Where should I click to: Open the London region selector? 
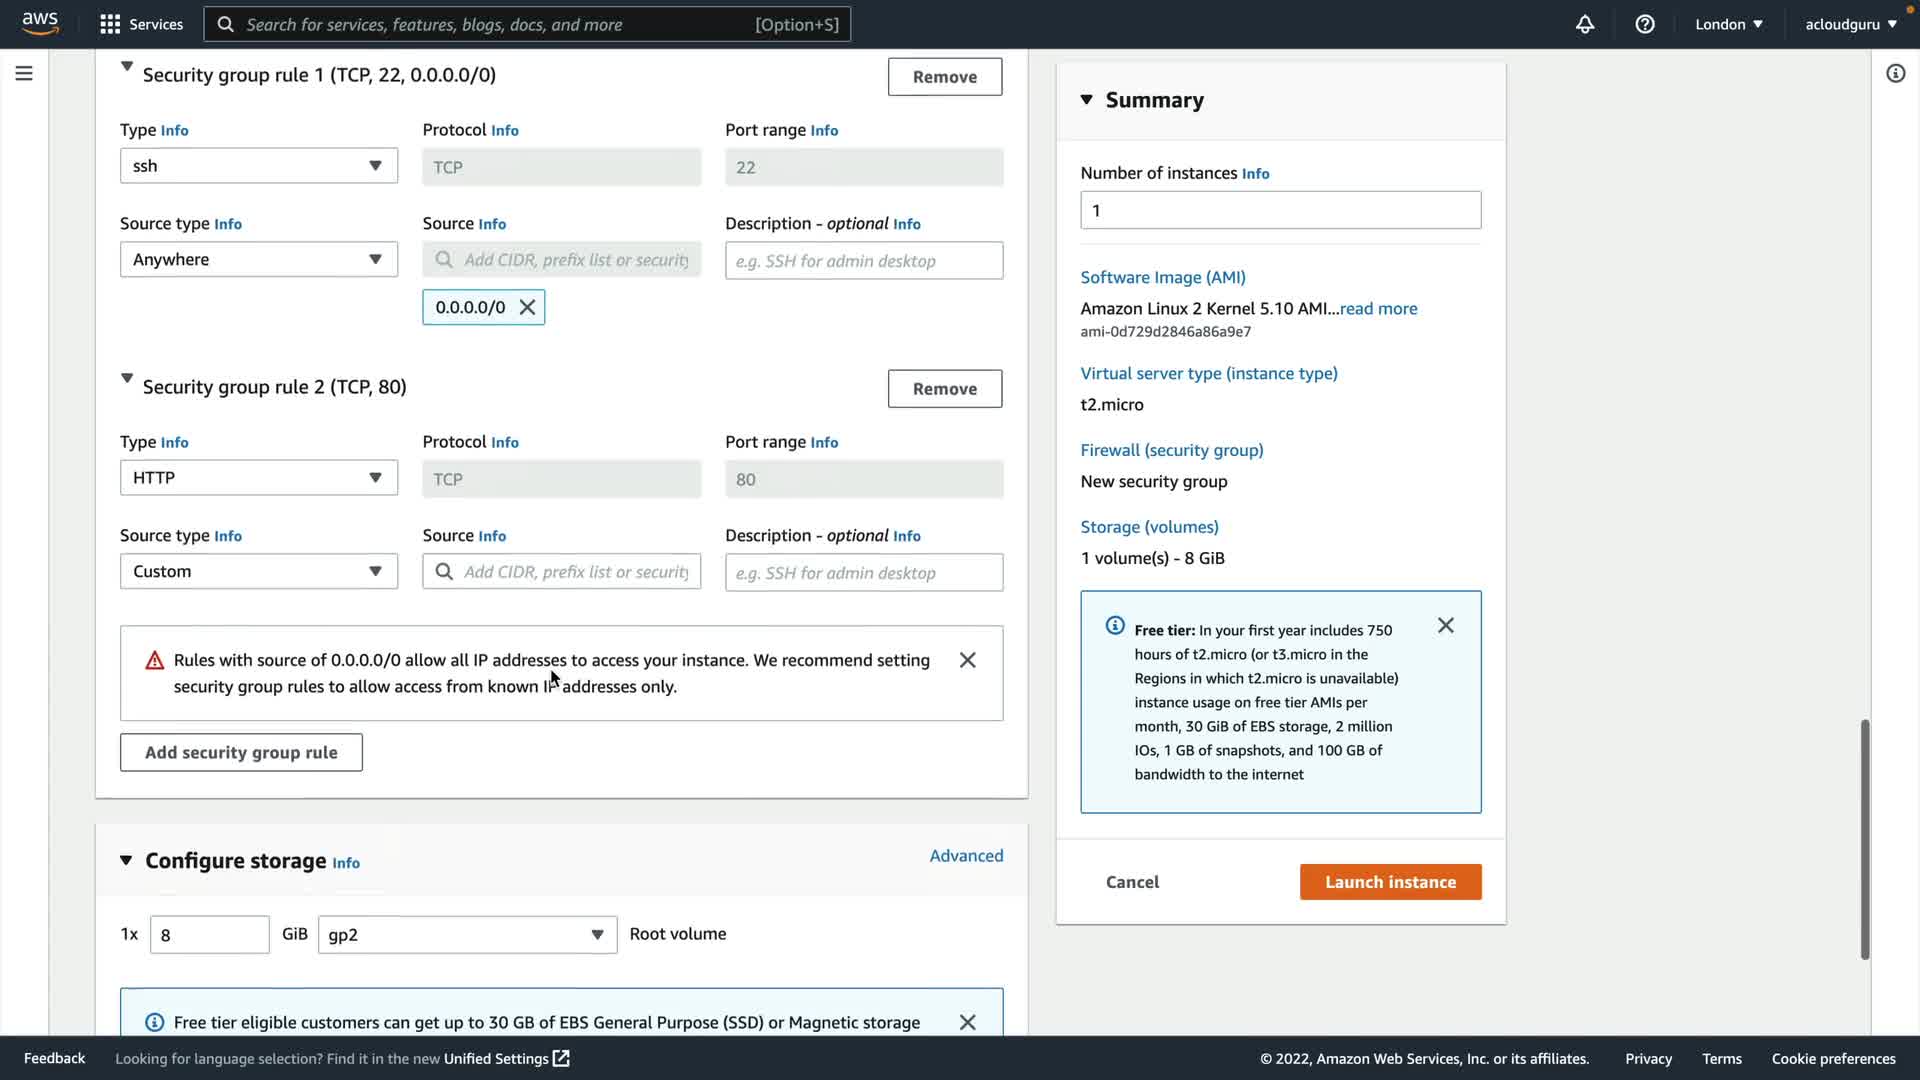tap(1728, 24)
